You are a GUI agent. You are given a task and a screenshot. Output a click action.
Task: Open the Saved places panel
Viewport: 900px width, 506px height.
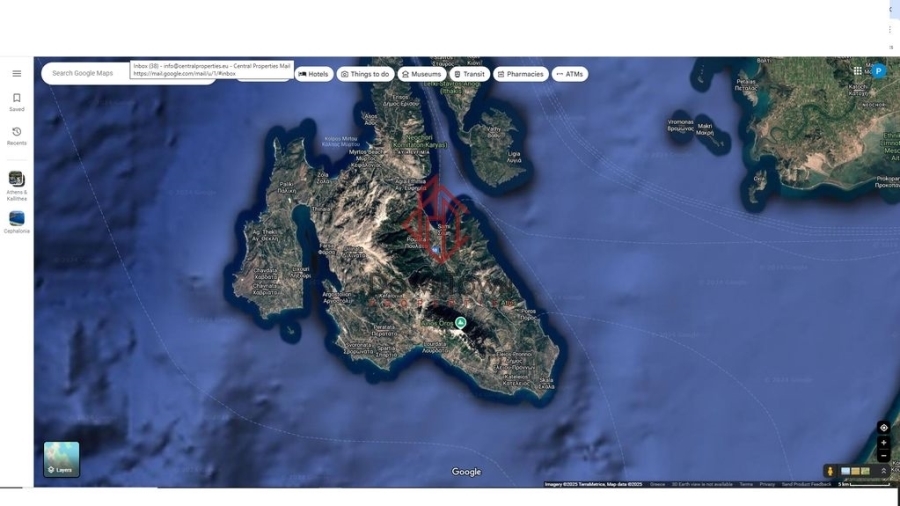(x=16, y=101)
